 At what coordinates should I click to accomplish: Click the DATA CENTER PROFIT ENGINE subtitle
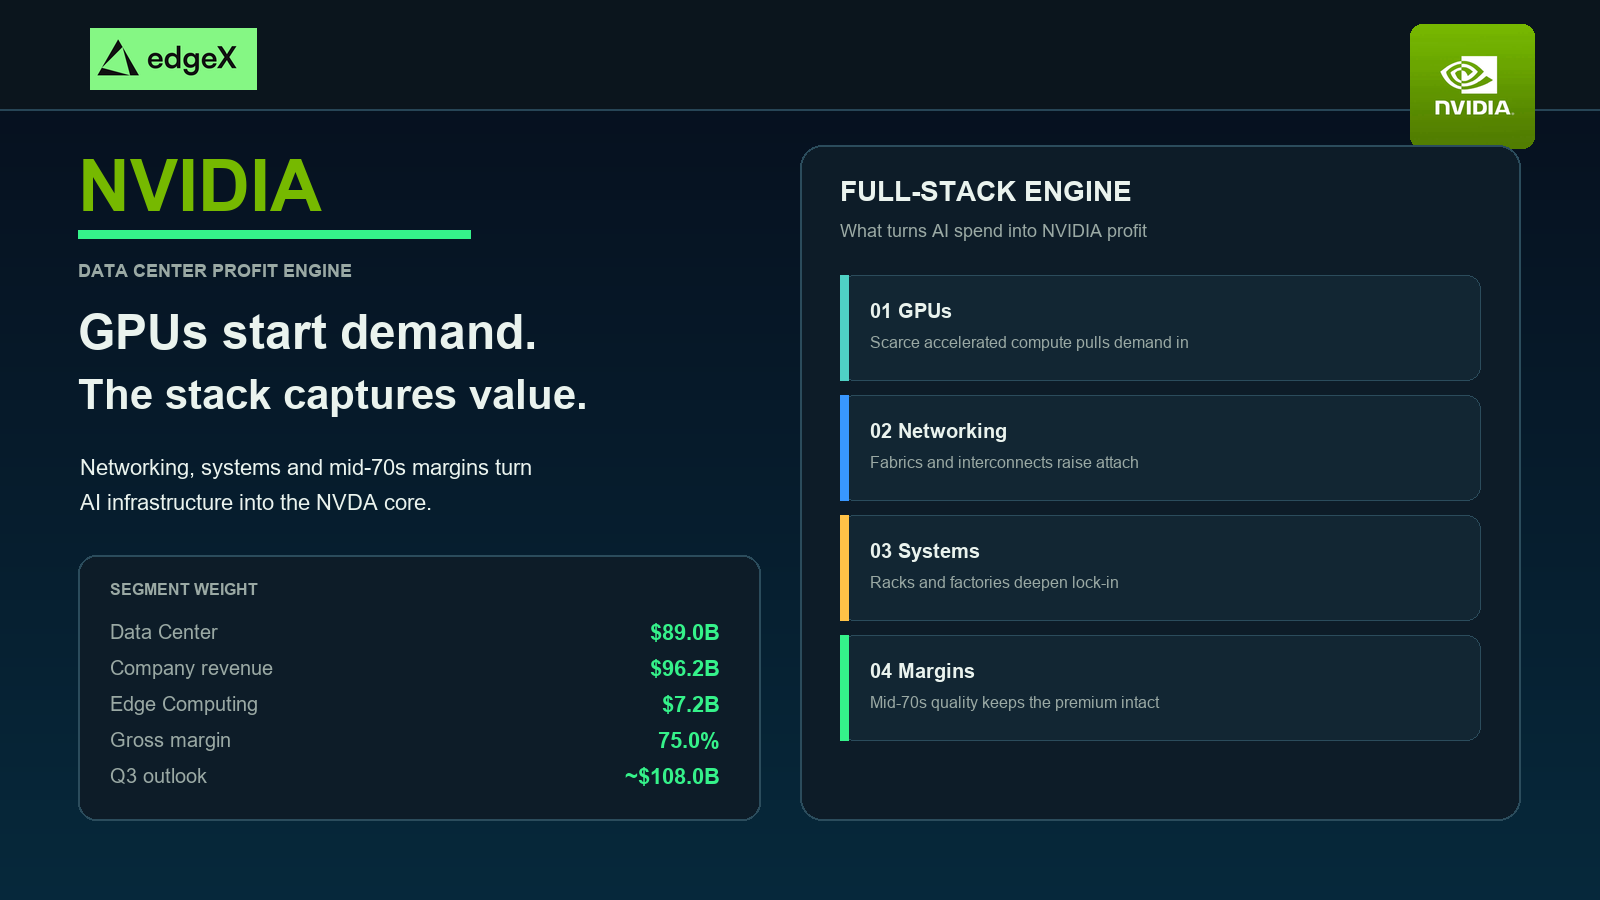coord(215,271)
